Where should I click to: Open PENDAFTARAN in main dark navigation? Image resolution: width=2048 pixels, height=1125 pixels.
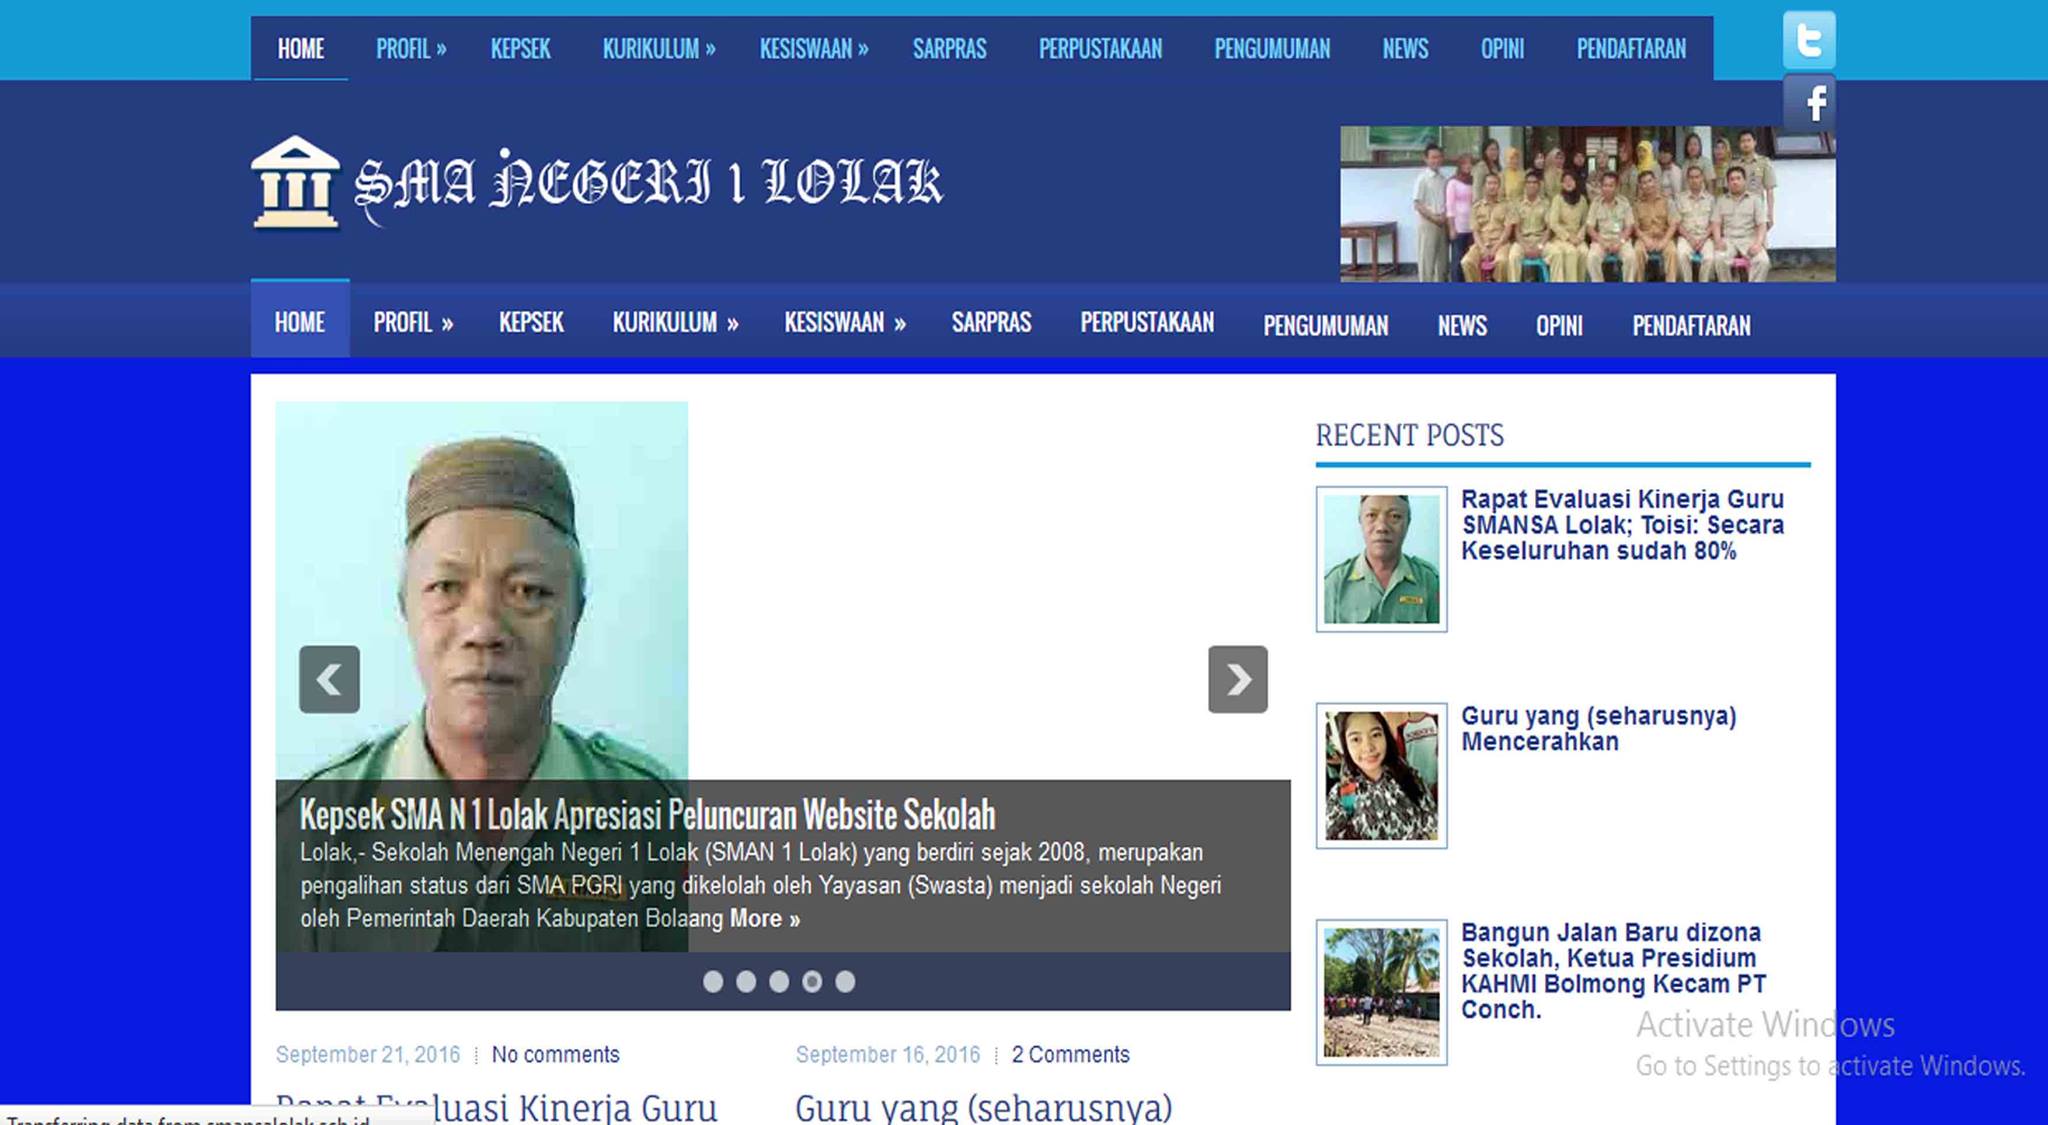(x=1691, y=326)
